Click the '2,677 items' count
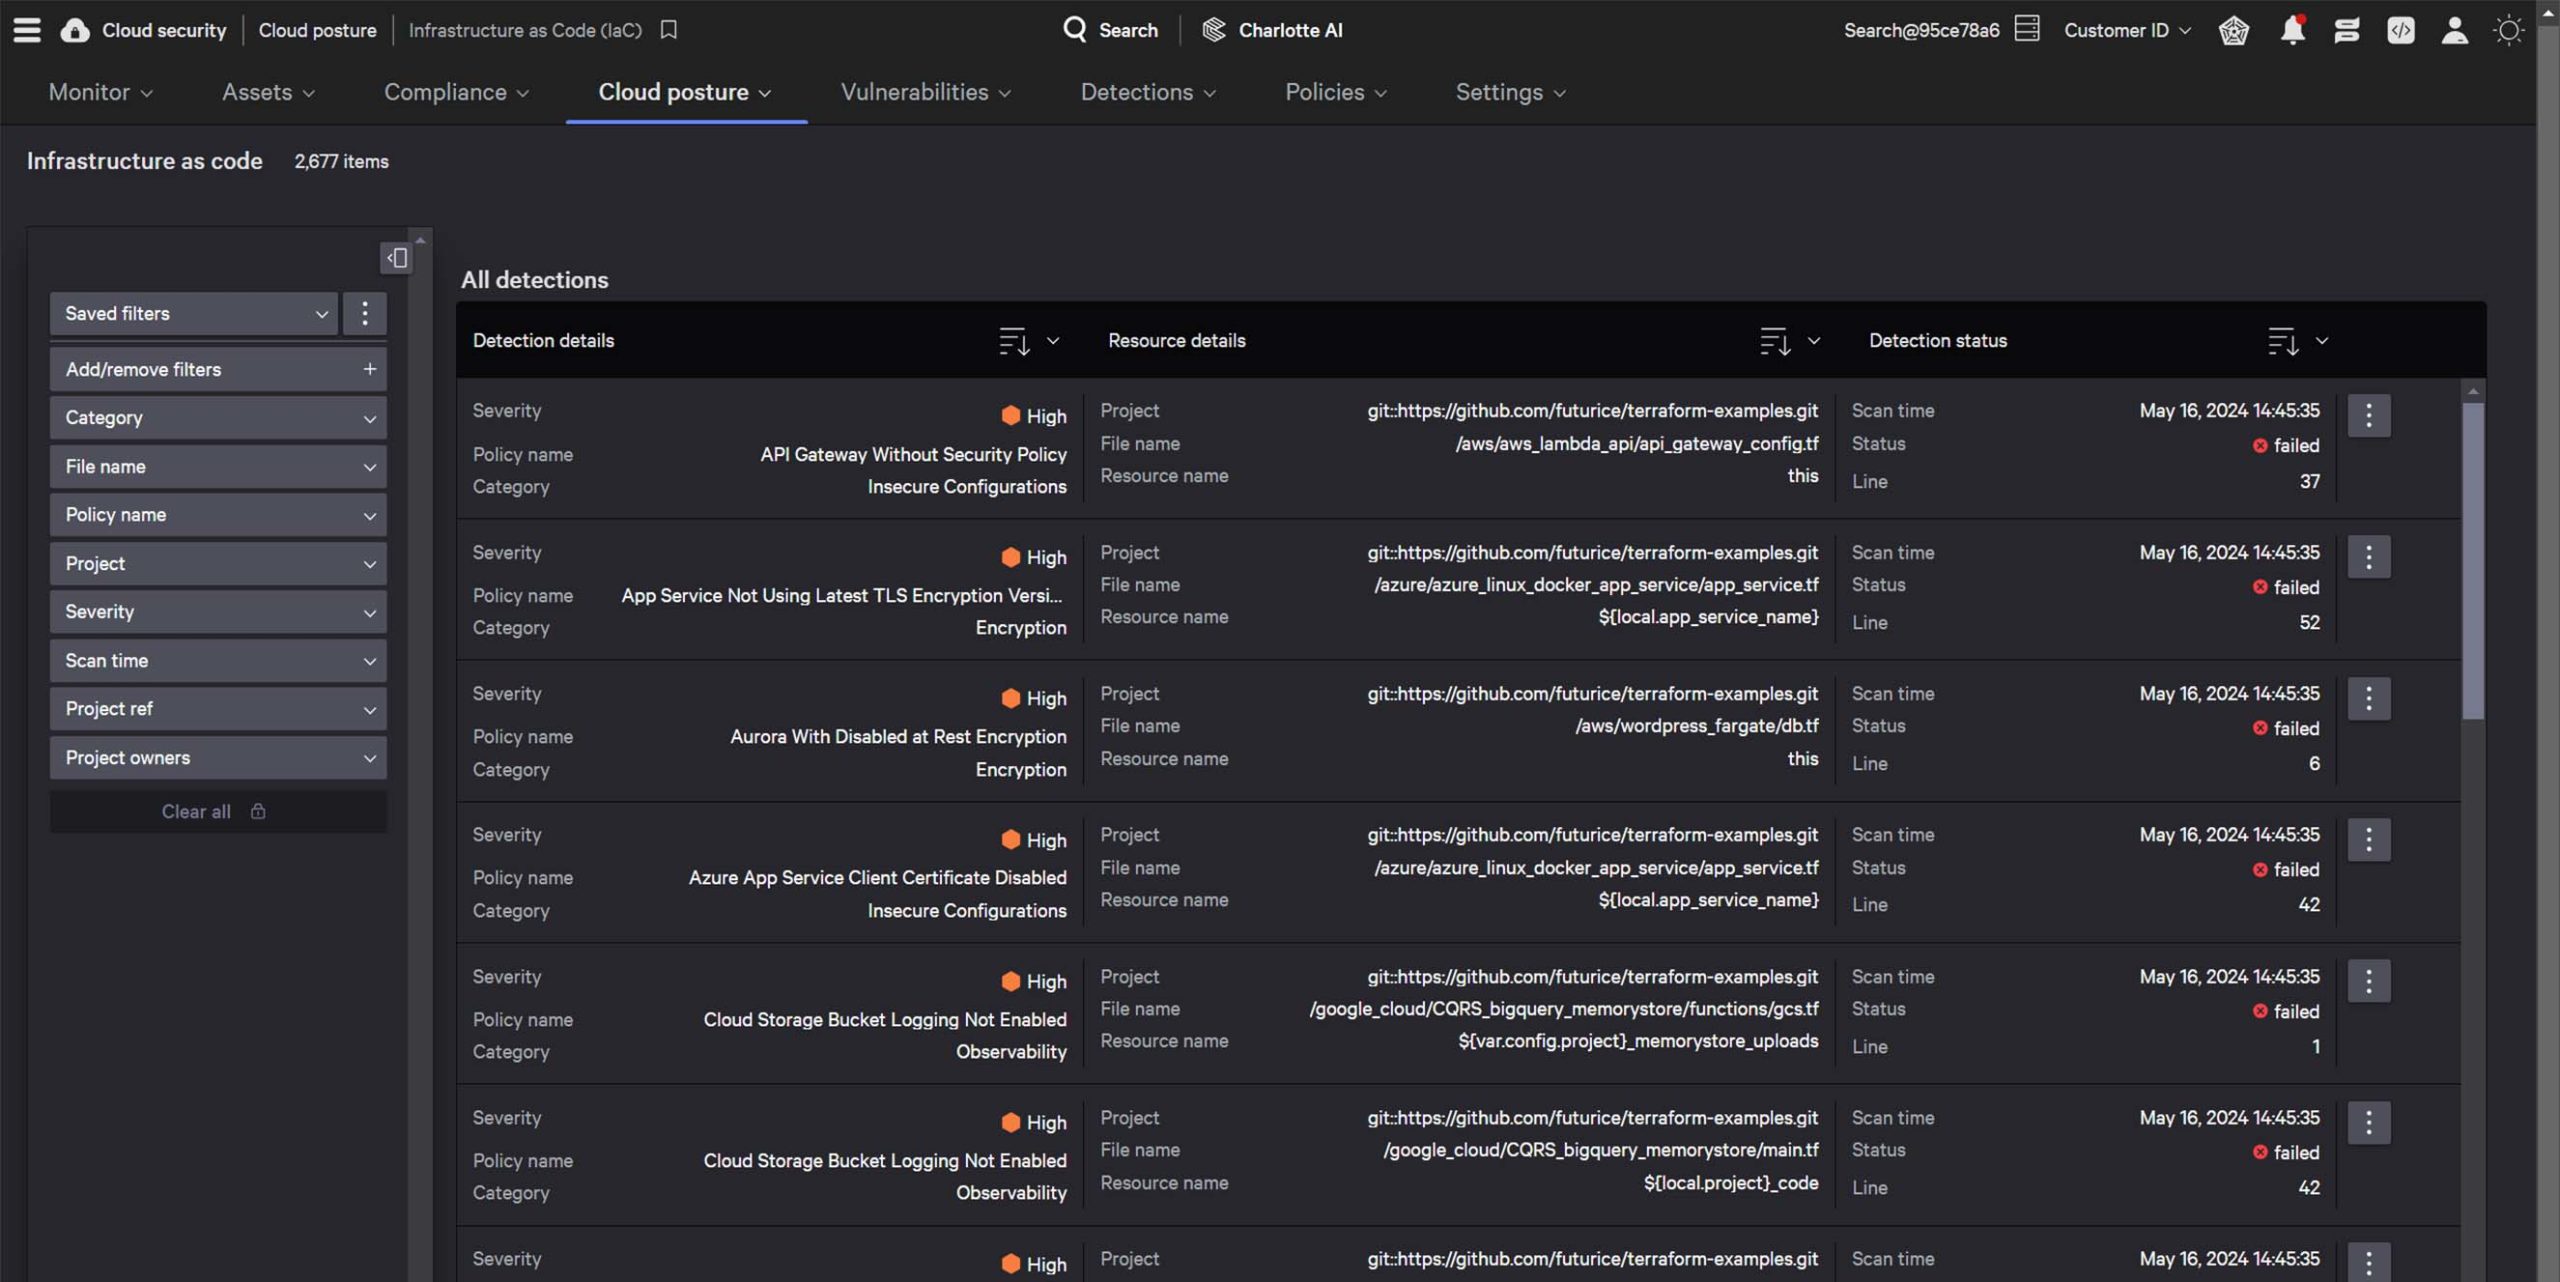This screenshot has width=2560, height=1282. pos(341,162)
